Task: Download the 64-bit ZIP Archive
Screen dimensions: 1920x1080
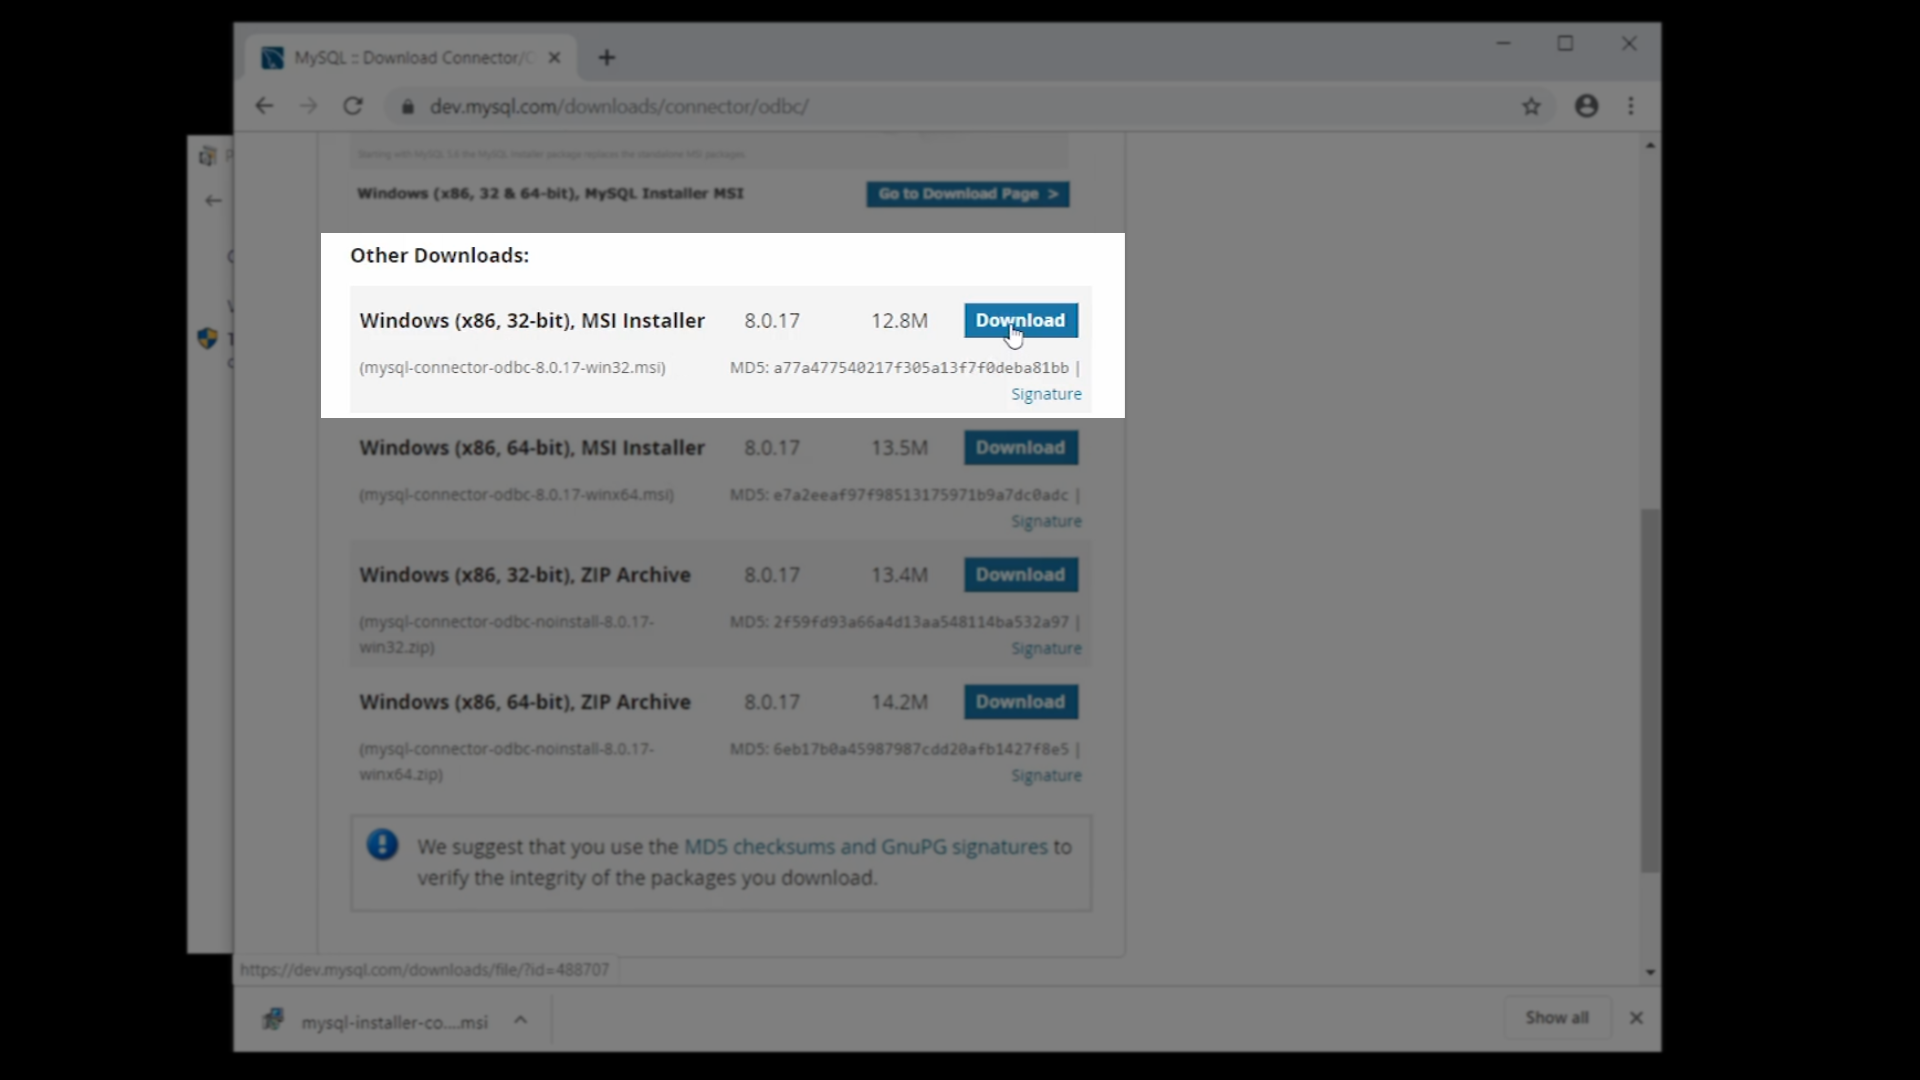Action: point(1020,702)
